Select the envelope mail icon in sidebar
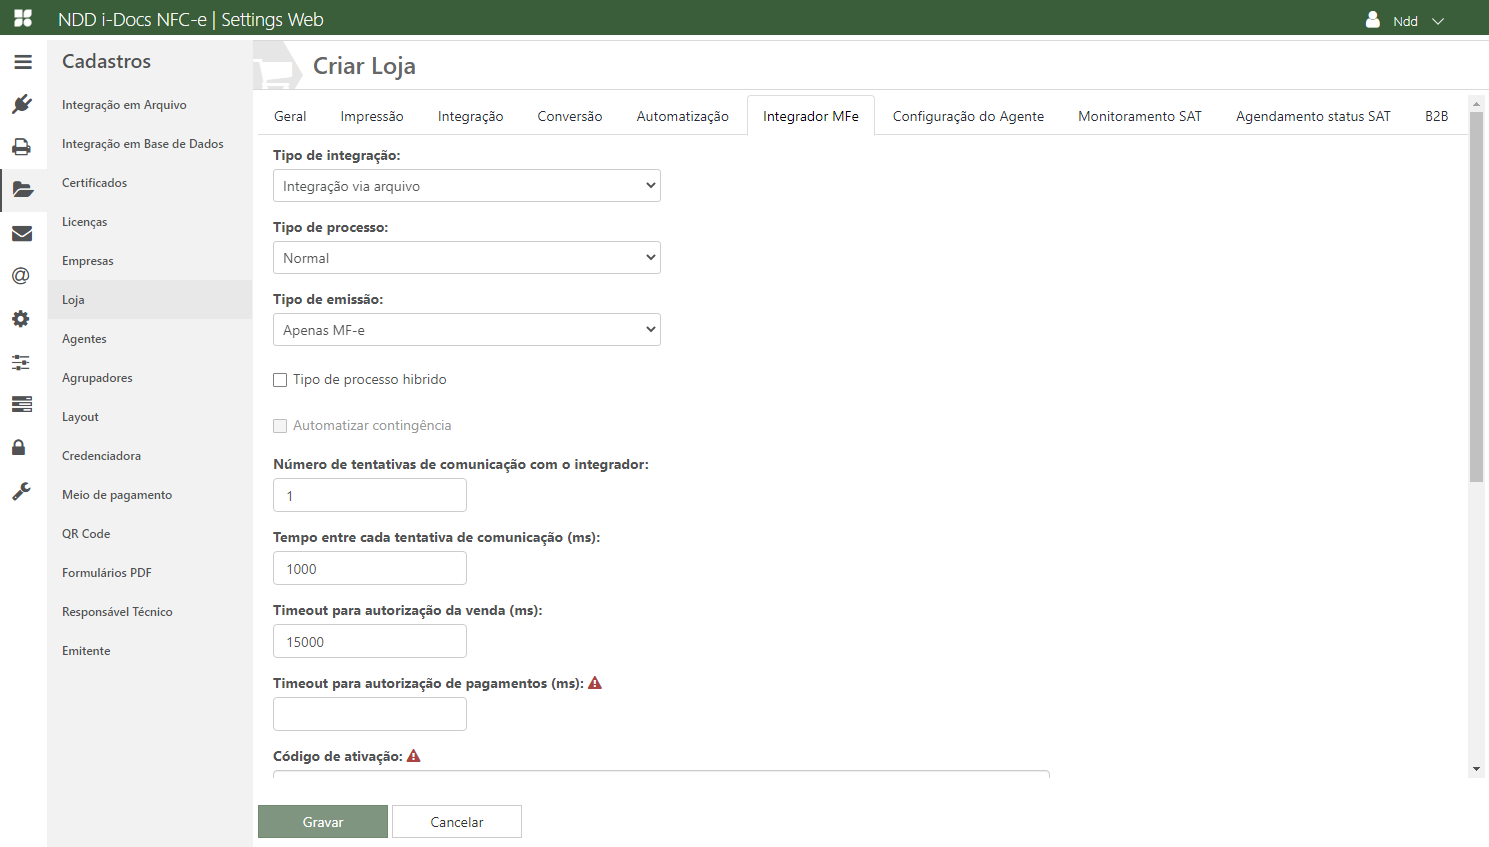The width and height of the screenshot is (1489, 847). (22, 233)
